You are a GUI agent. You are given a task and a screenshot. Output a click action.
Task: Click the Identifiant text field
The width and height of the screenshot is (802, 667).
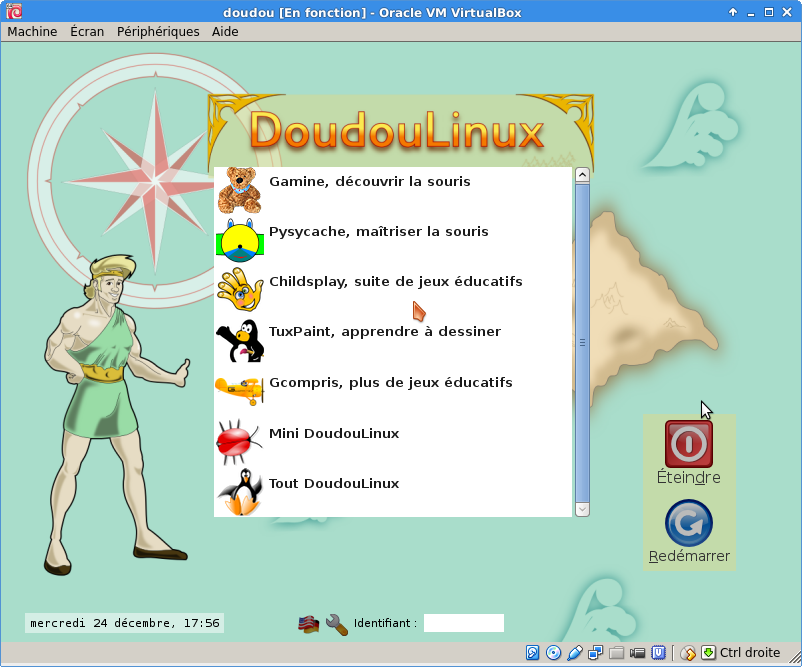coord(464,623)
